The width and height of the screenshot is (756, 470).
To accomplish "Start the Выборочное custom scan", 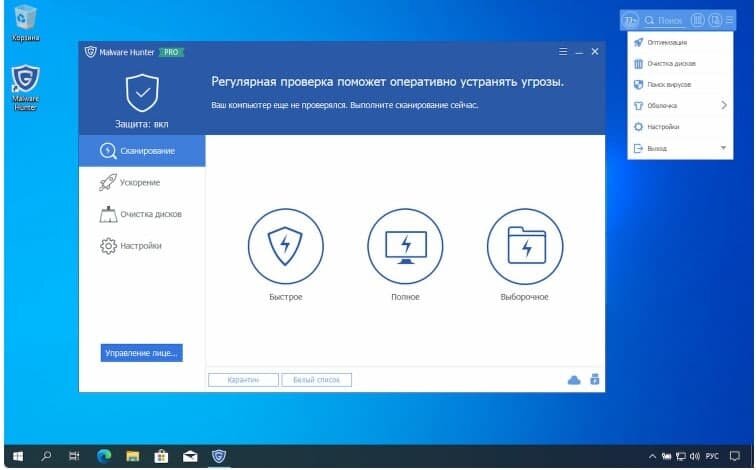I will (x=525, y=246).
